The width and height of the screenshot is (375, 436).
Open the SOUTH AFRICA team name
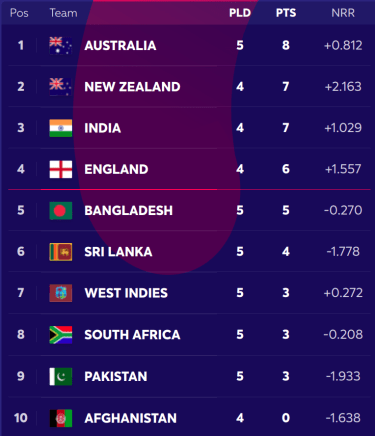132,335
